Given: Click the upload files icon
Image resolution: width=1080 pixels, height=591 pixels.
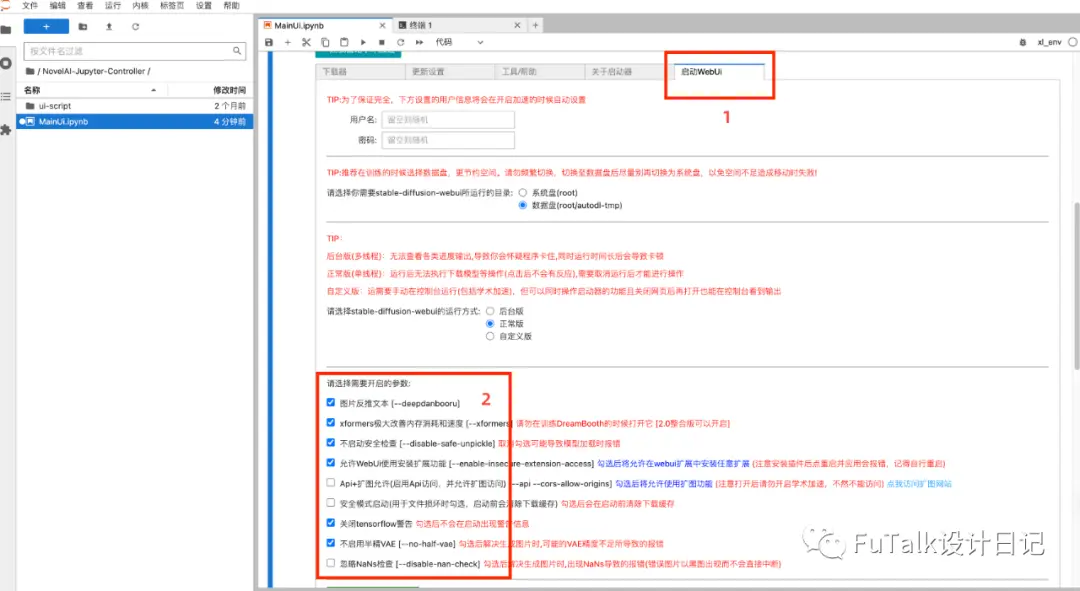Looking at the screenshot, I should click(109, 27).
